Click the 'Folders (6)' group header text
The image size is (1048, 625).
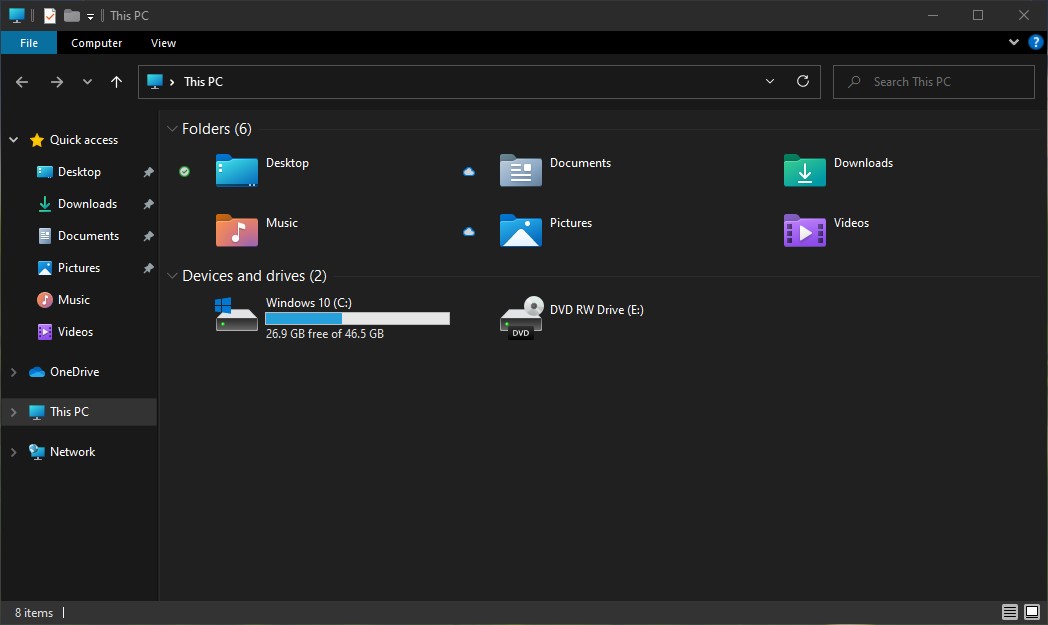click(x=217, y=128)
